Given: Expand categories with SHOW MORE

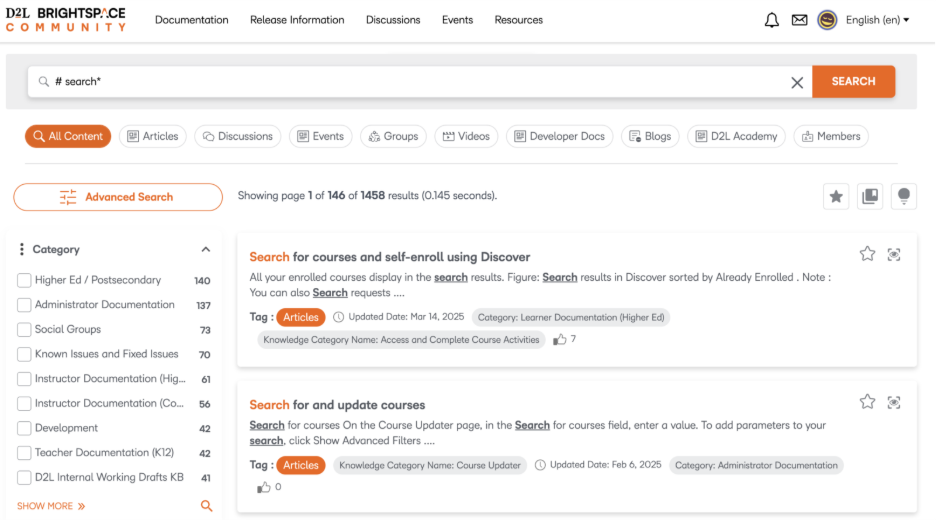Looking at the screenshot, I should [51, 506].
